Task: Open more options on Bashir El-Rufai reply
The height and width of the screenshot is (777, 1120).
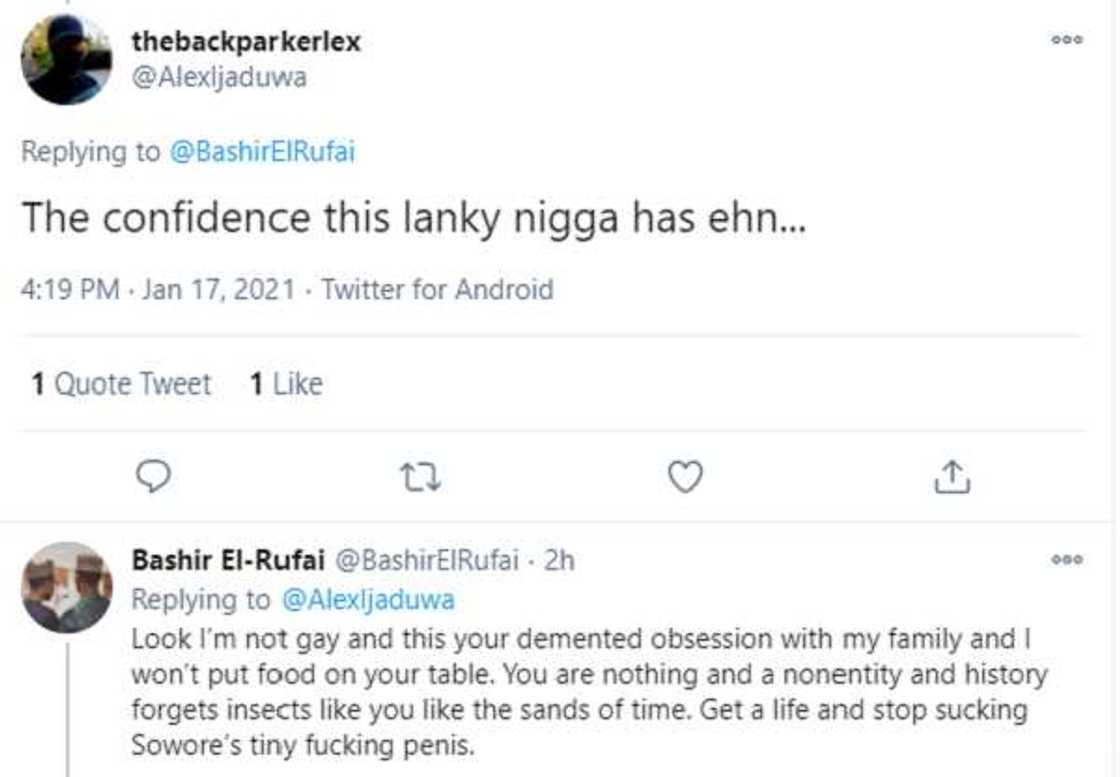Action: [x=1066, y=560]
